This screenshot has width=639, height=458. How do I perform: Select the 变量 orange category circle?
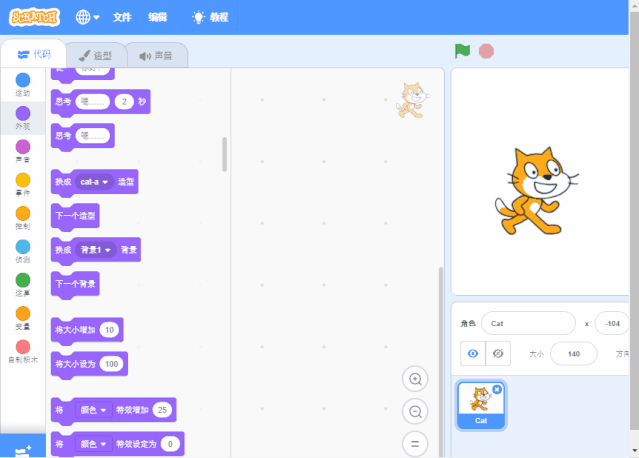(x=23, y=314)
